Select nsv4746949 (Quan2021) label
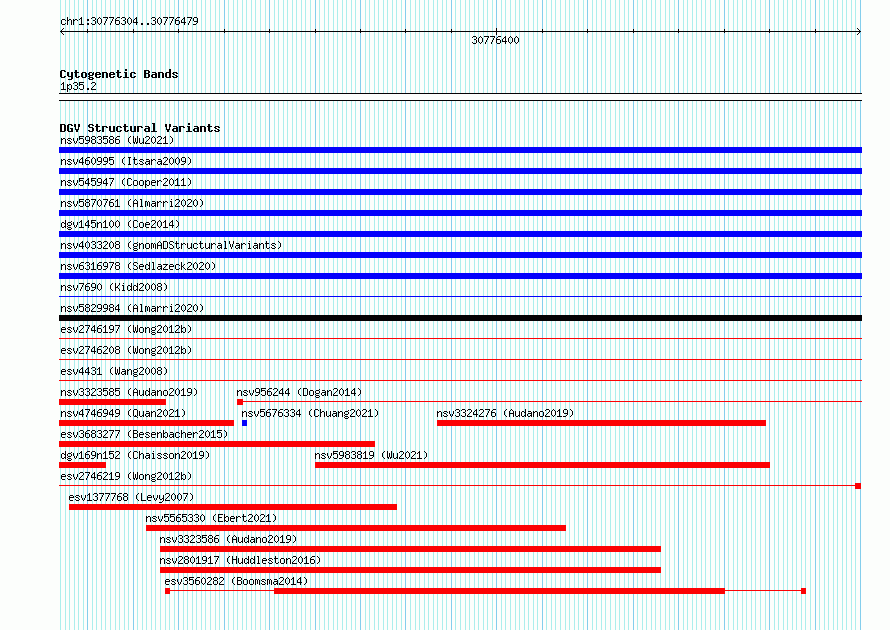Screen dimensions: 890x630 123,413
